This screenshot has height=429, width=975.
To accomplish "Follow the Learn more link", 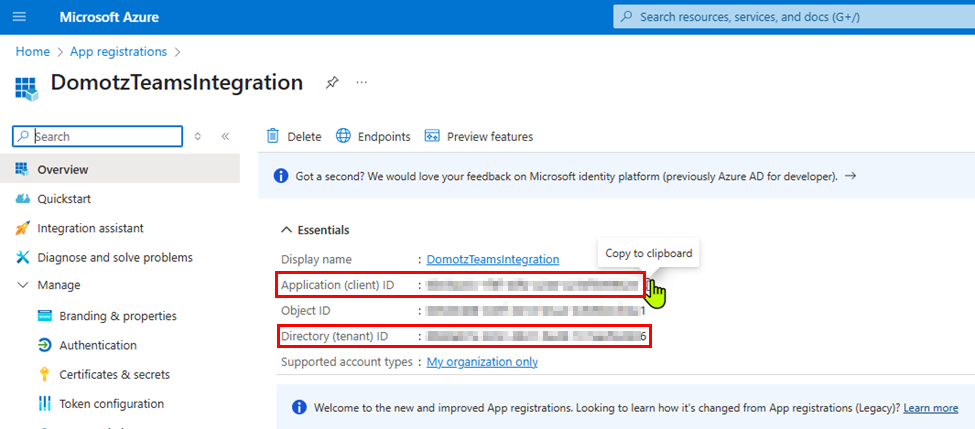I will (931, 408).
